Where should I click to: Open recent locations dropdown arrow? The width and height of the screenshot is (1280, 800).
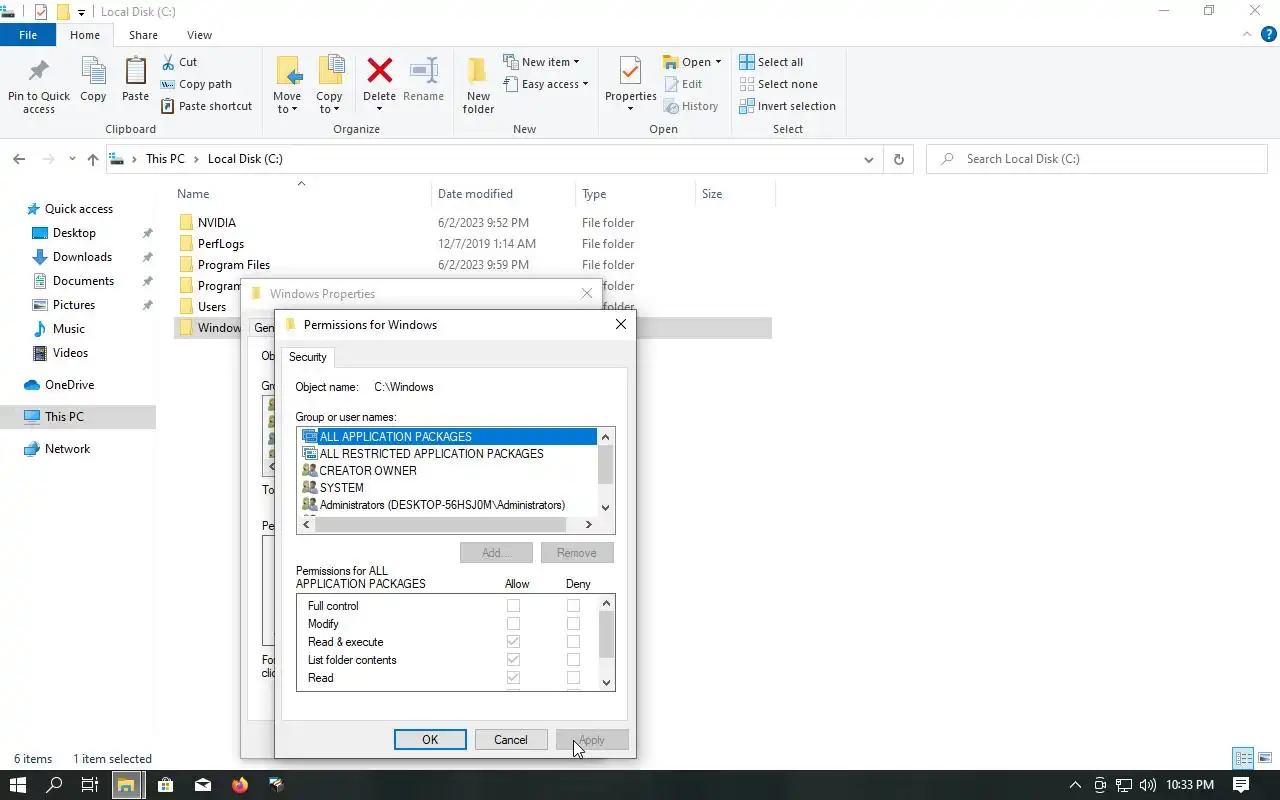(72, 159)
